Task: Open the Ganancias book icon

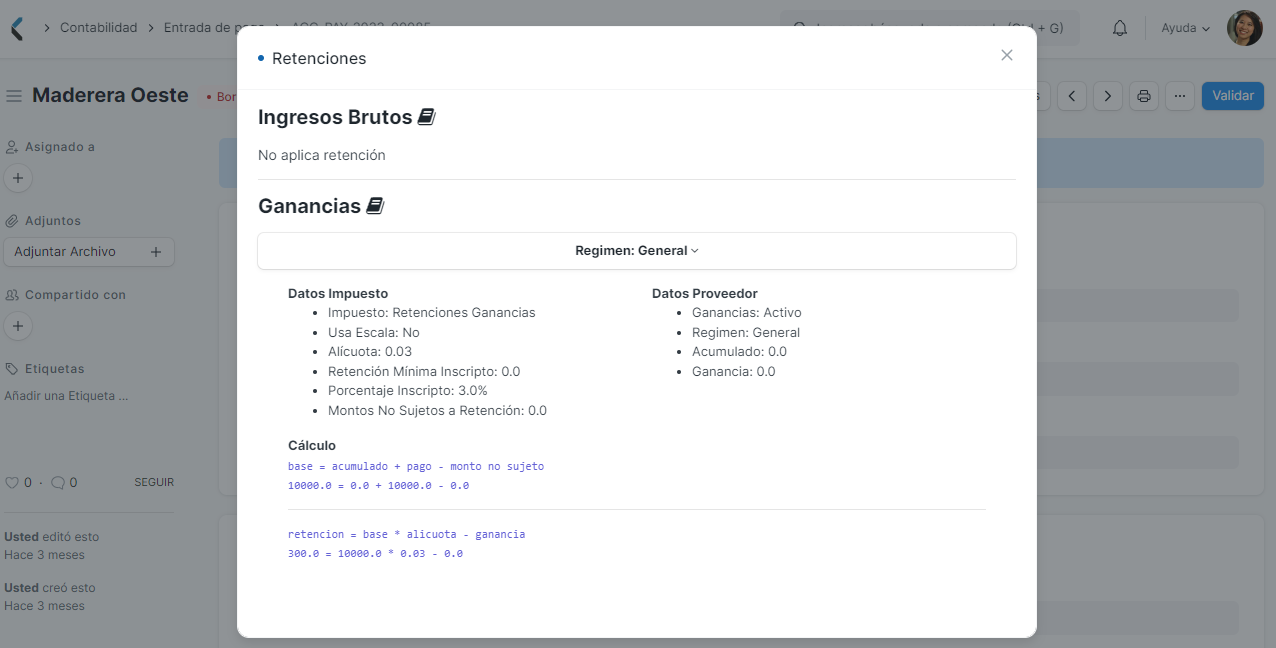Action: pyautogui.click(x=375, y=206)
